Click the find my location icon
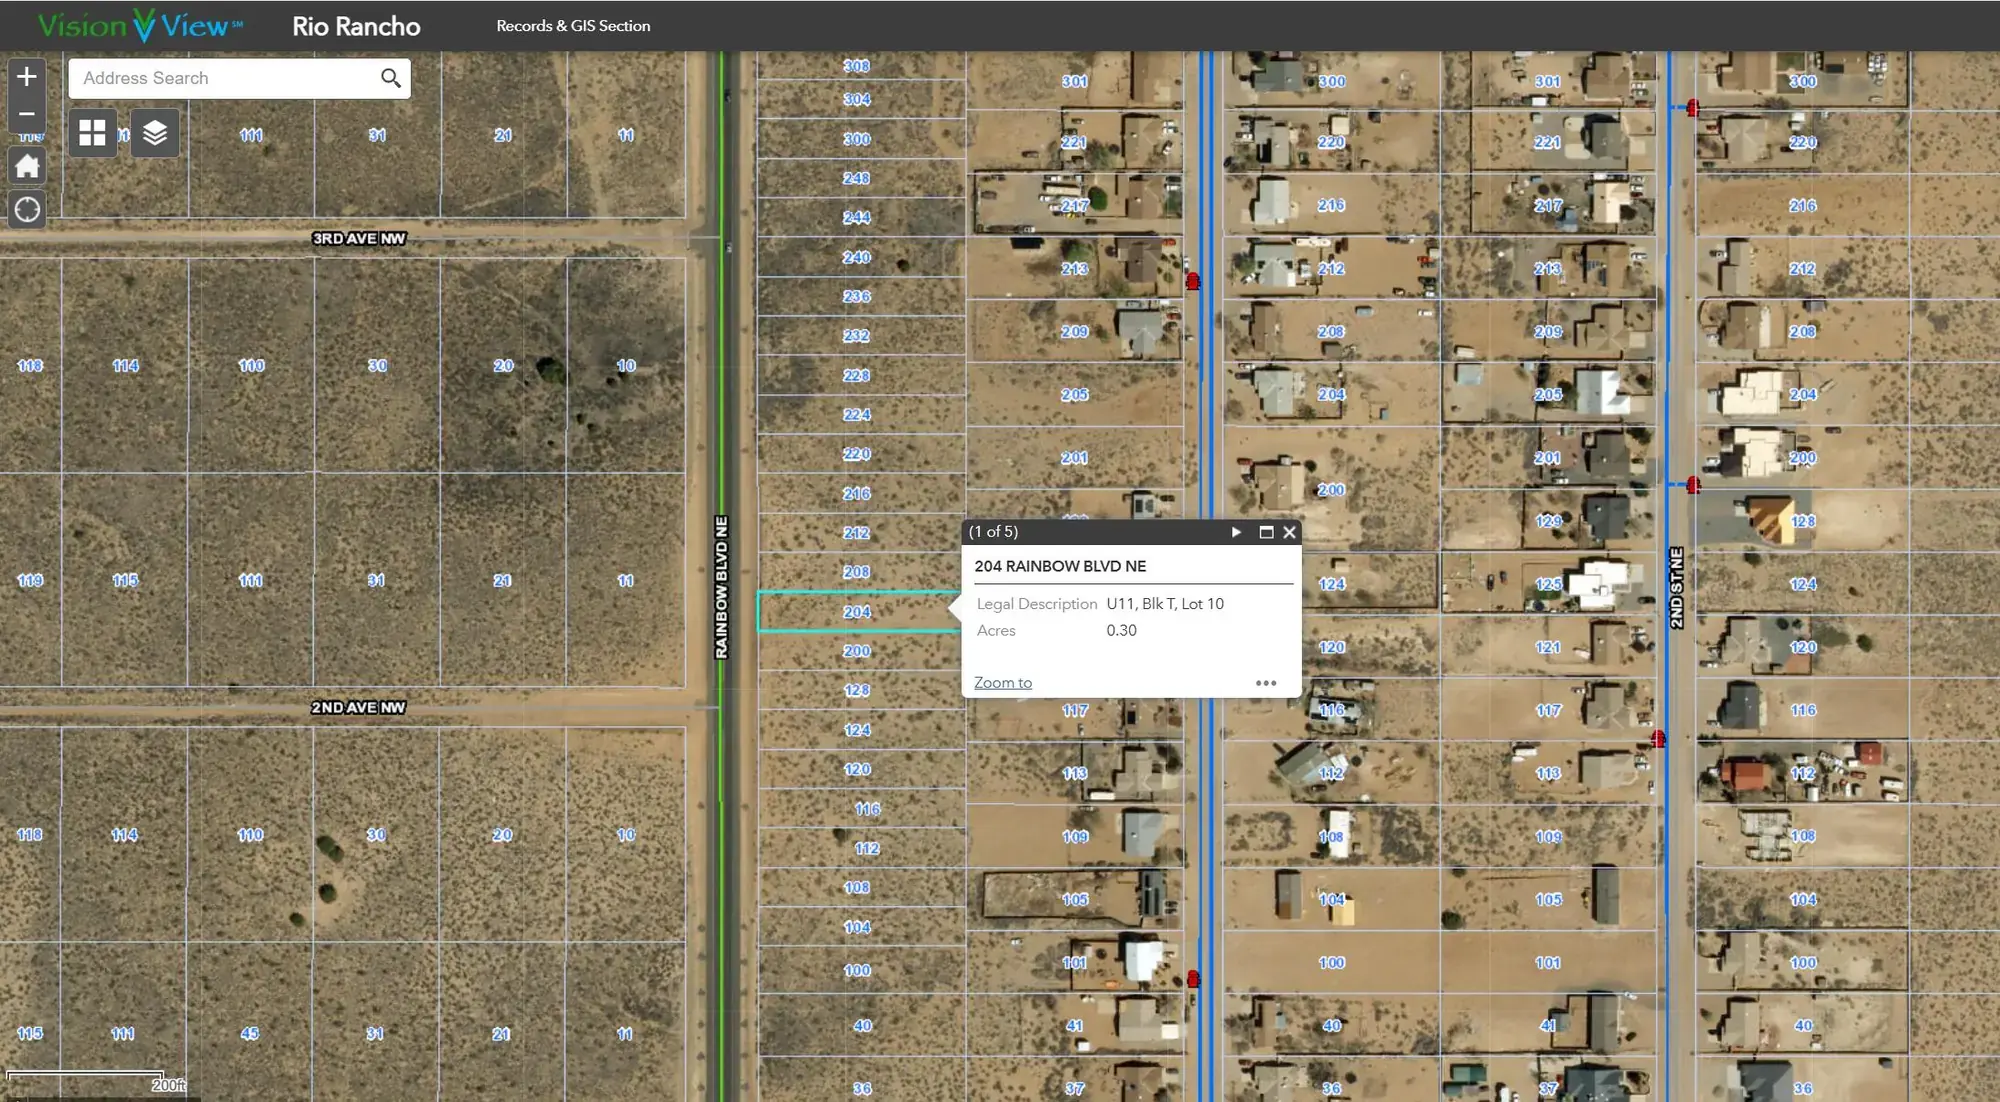The image size is (2000, 1102). tap(27, 209)
